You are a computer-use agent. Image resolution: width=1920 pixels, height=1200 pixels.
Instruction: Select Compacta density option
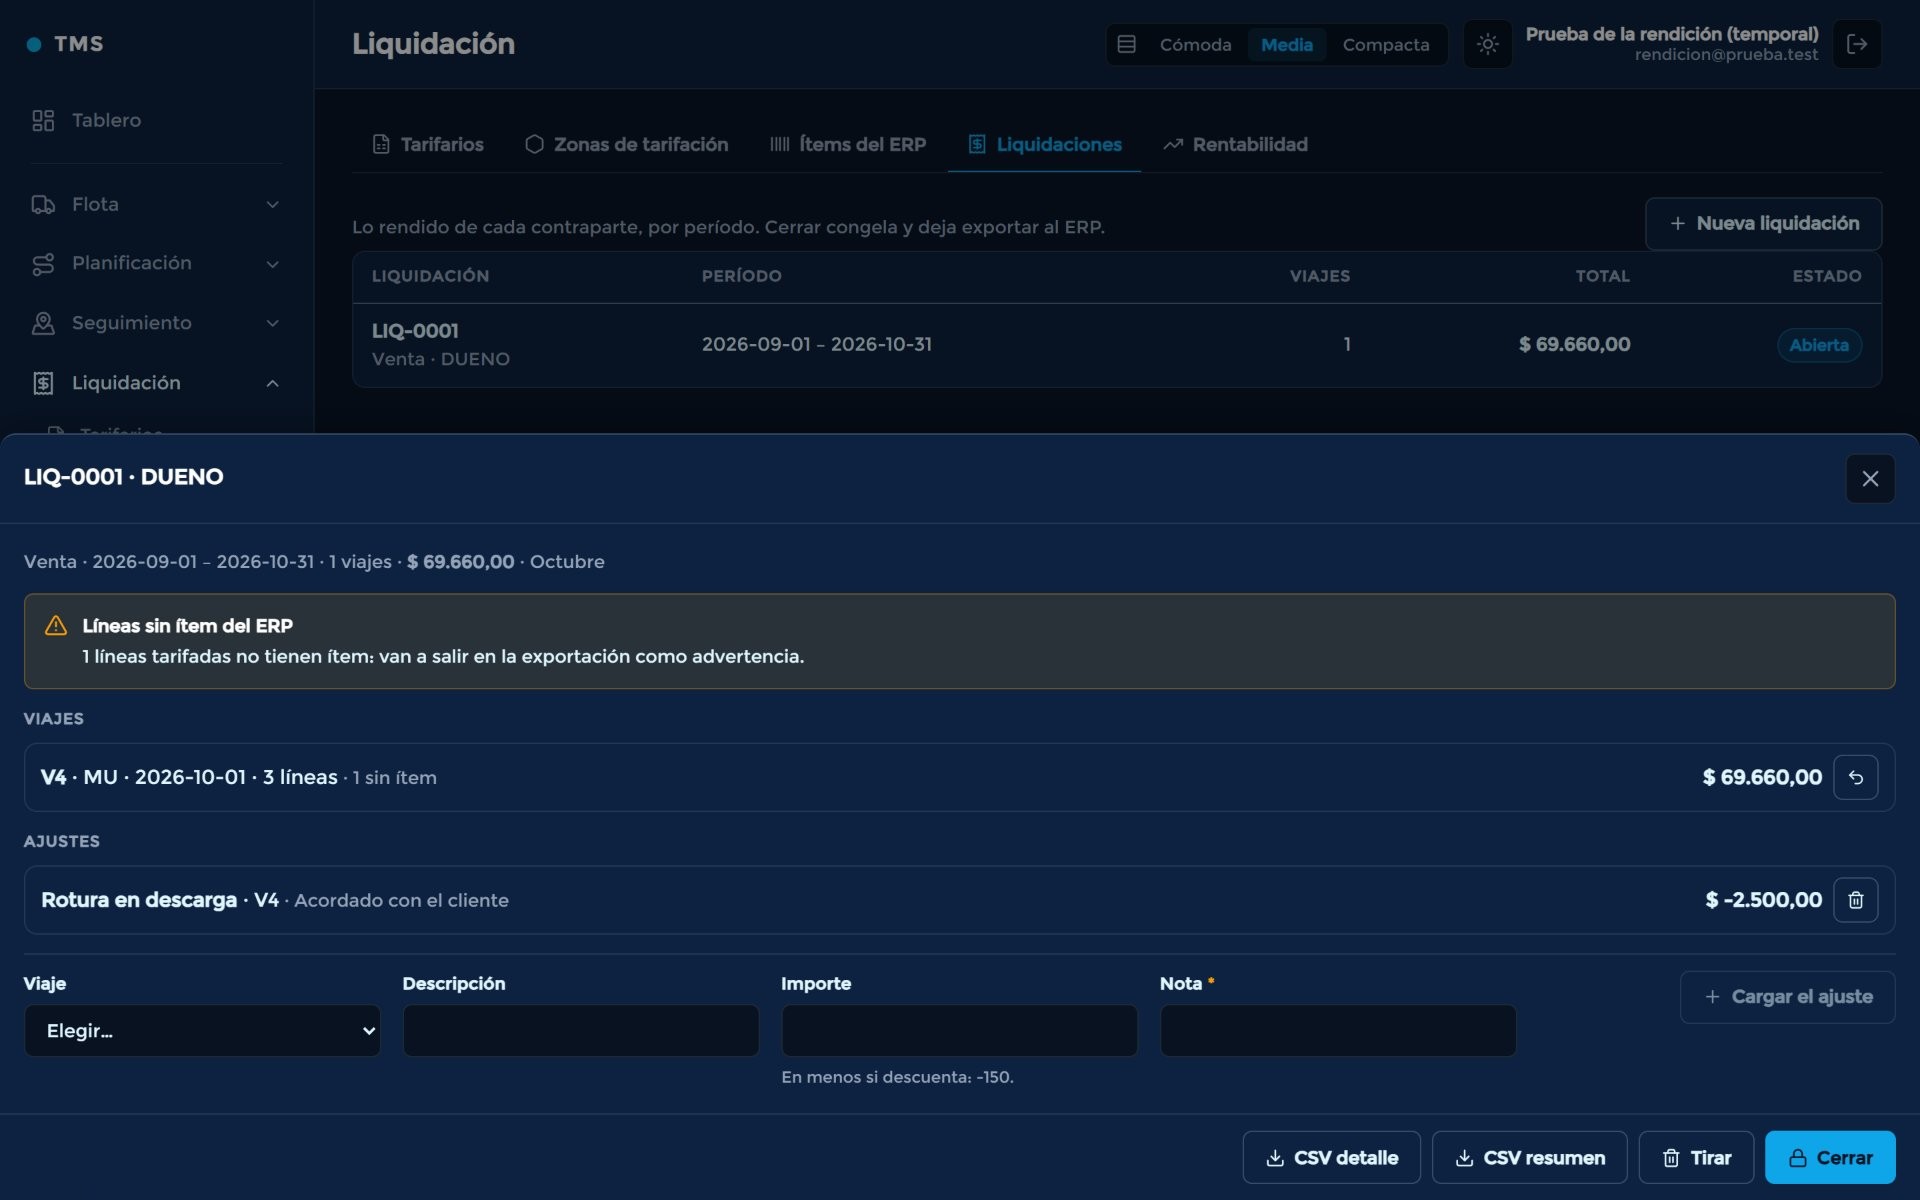1386,44
